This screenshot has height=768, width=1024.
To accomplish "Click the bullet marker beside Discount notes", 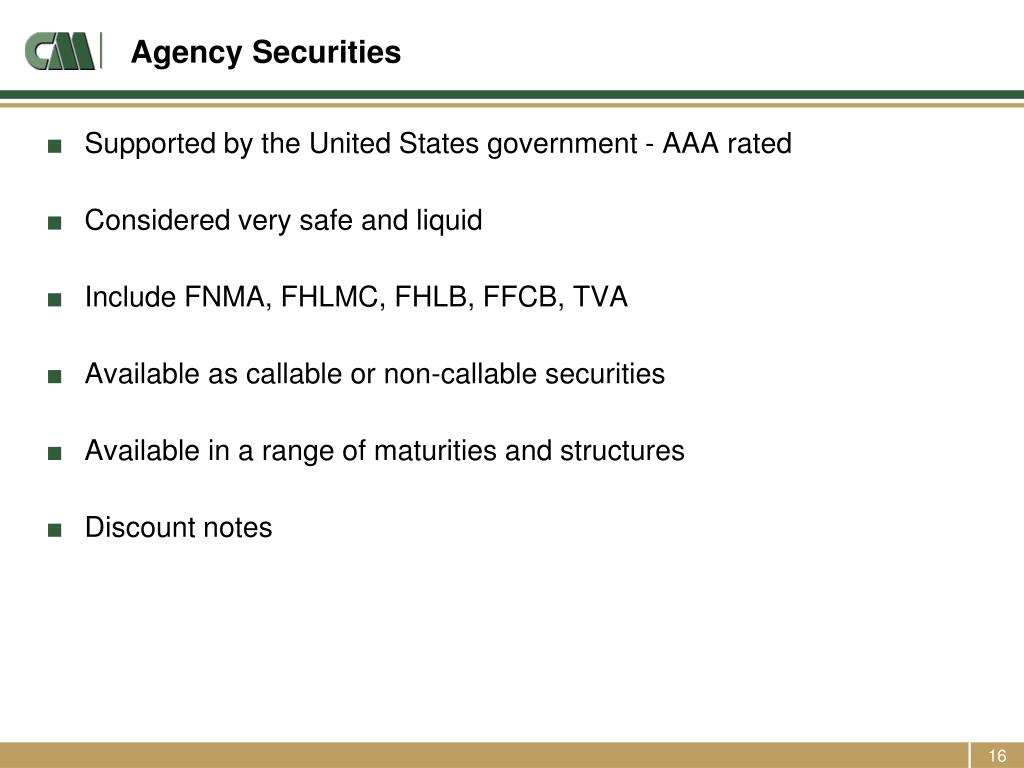I will point(55,530).
